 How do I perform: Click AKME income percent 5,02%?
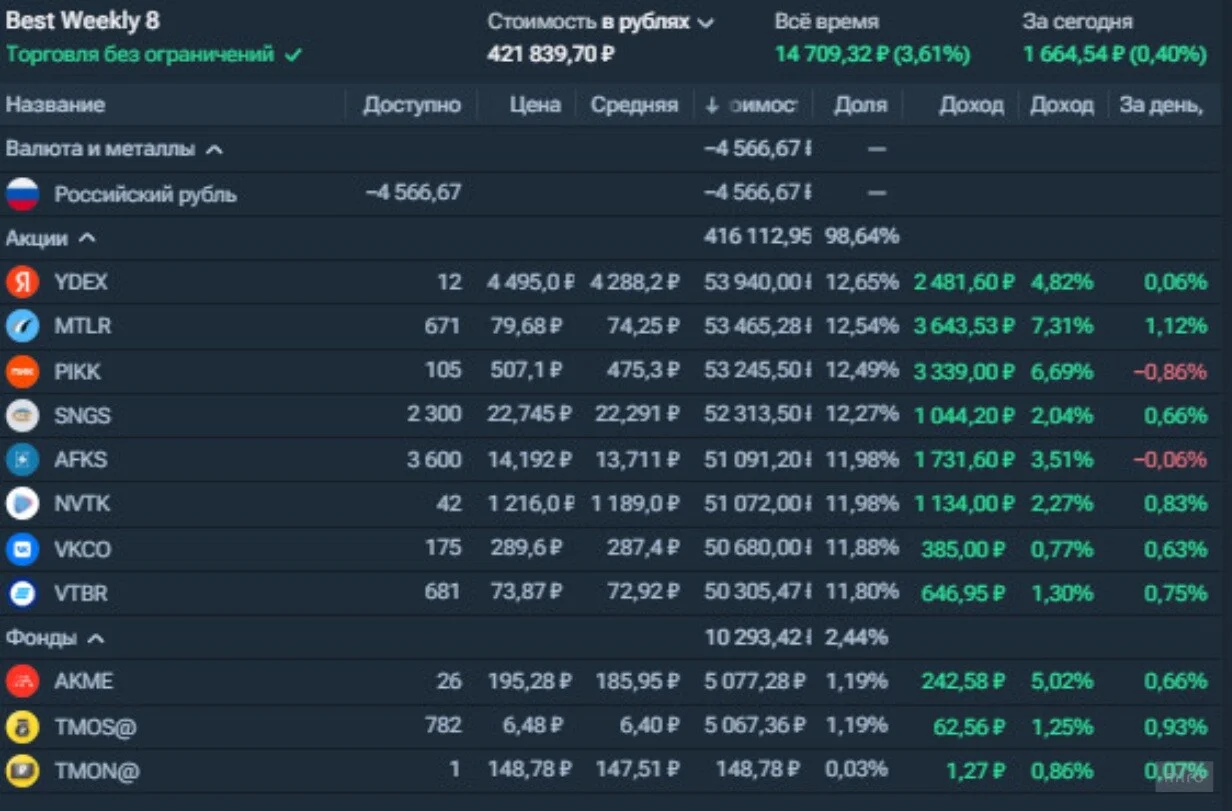tap(1061, 682)
